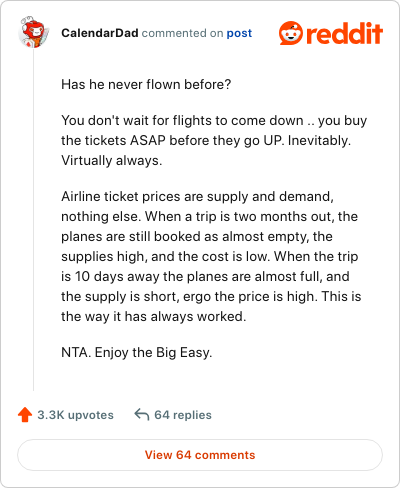Collapse the comment using the vertical thread line

pos(33,220)
